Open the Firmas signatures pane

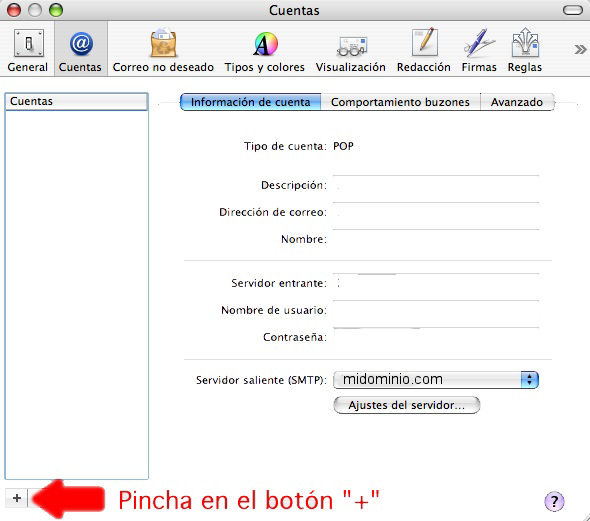479,50
